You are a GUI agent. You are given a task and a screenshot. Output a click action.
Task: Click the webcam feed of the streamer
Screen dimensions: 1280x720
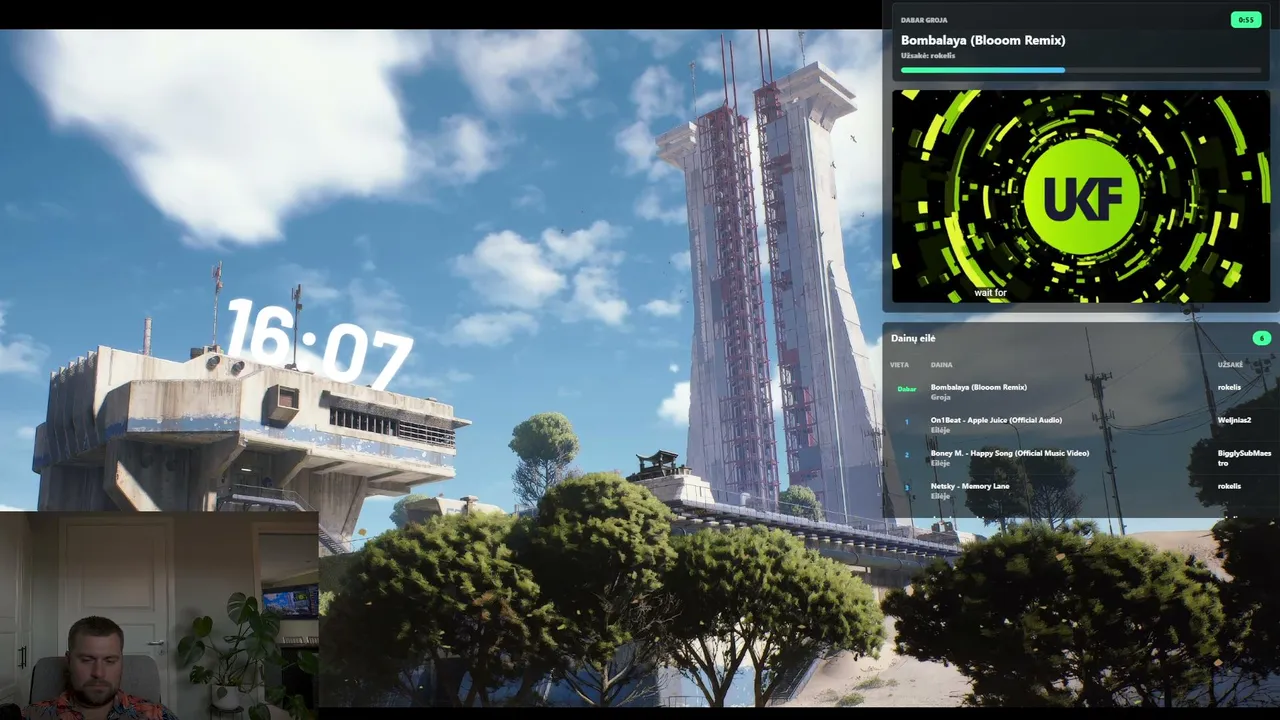[159, 616]
